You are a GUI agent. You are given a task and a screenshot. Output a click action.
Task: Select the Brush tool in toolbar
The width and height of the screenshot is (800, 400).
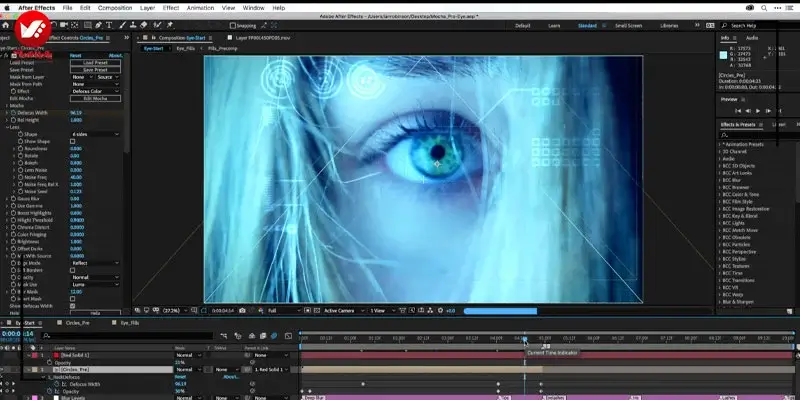[x=122, y=25]
